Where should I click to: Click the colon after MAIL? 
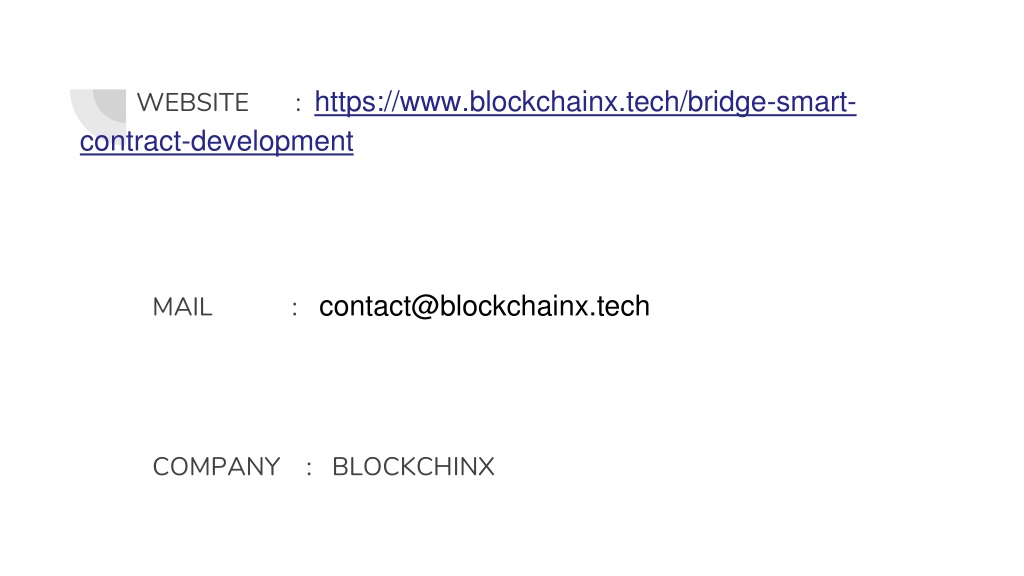pos(295,308)
